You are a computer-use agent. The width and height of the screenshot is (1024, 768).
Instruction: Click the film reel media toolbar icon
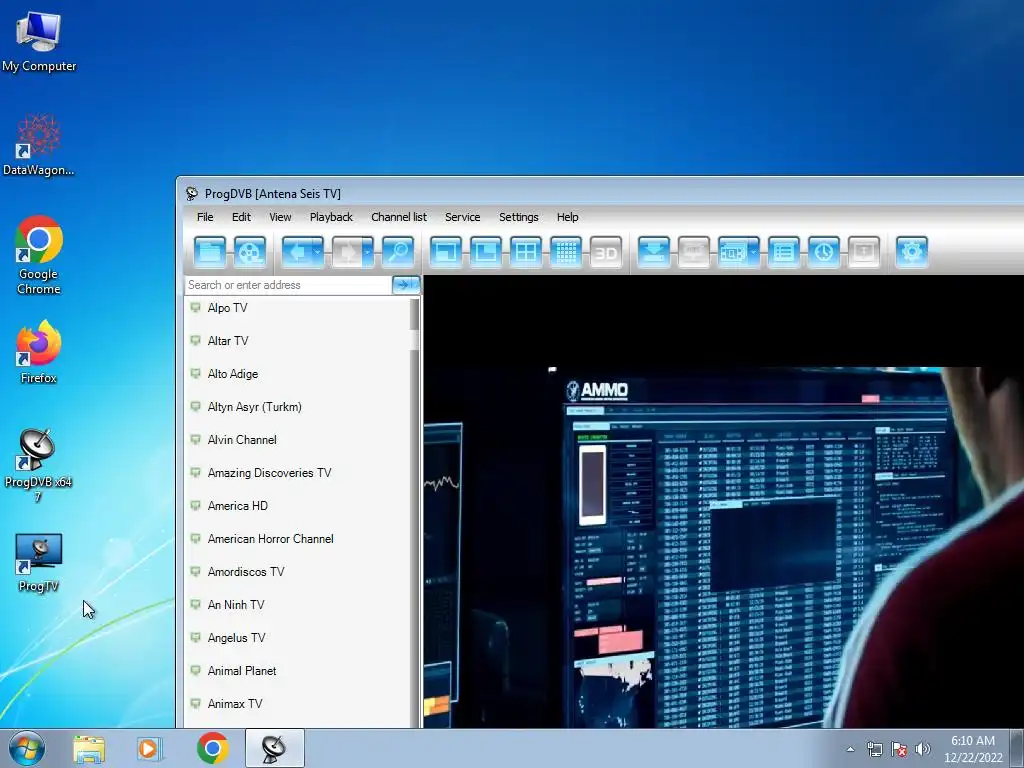point(250,252)
